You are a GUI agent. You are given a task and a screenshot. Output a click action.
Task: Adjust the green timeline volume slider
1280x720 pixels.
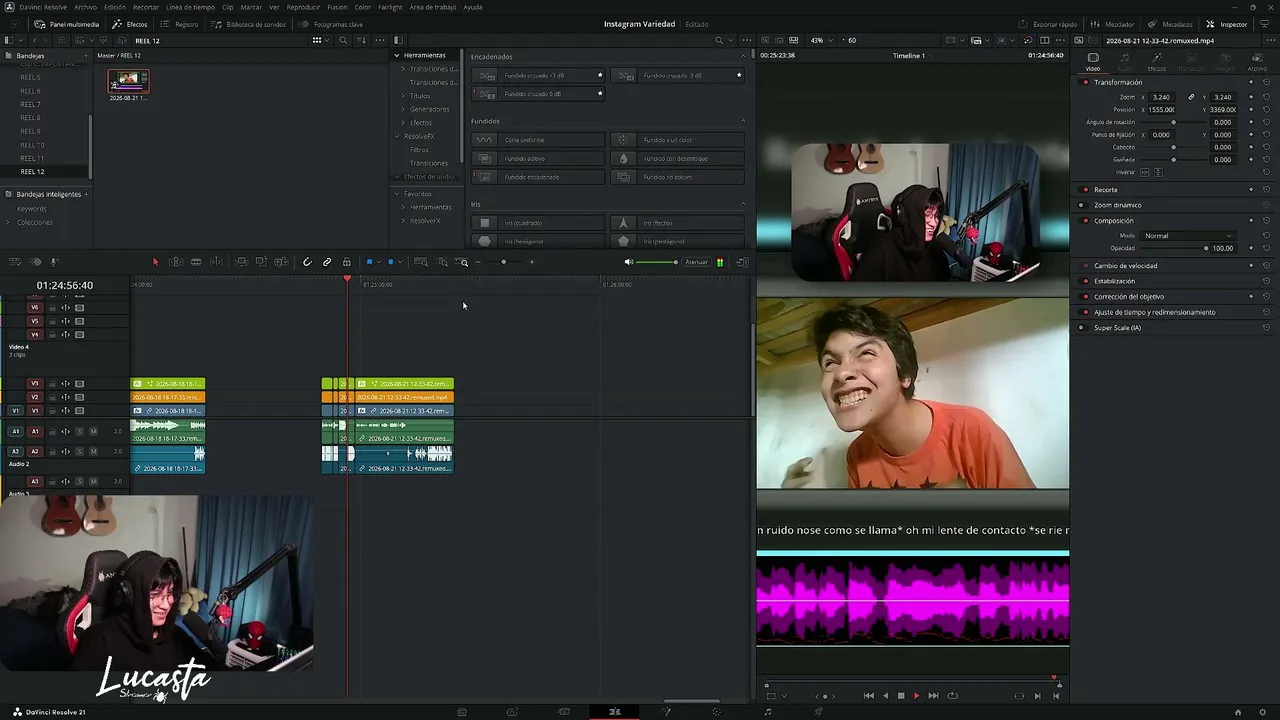pyautogui.click(x=657, y=262)
